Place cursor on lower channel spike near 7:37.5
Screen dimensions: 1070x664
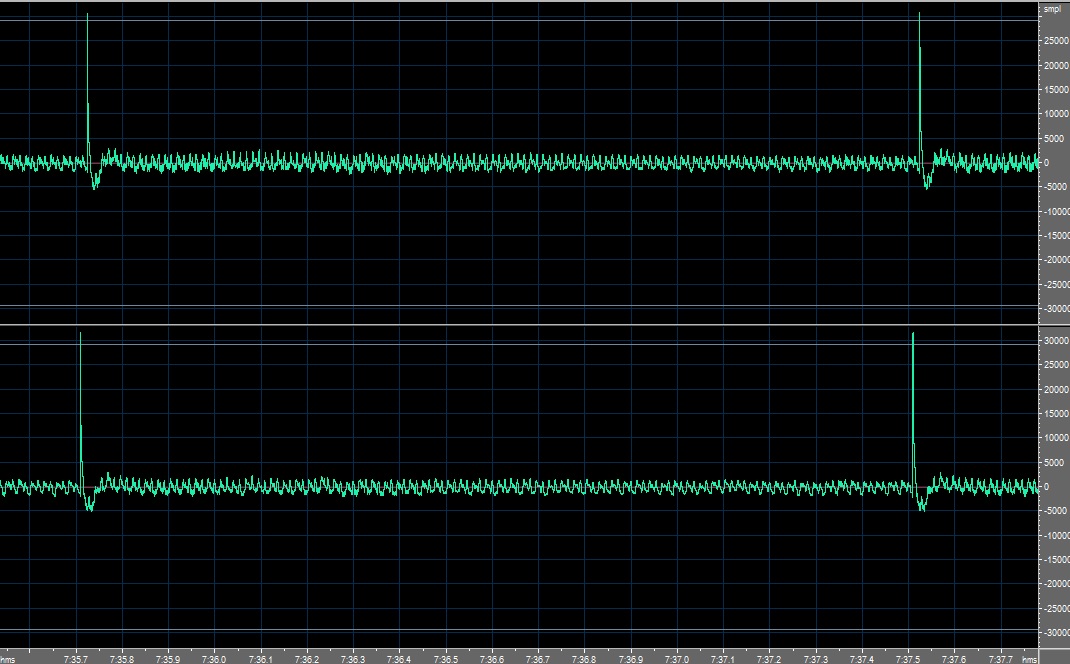[913, 408]
